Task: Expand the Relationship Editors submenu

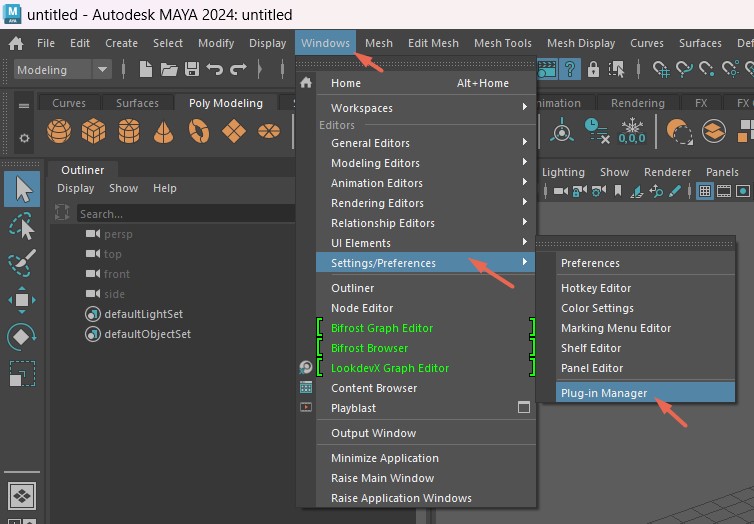Action: pyautogui.click(x=426, y=223)
